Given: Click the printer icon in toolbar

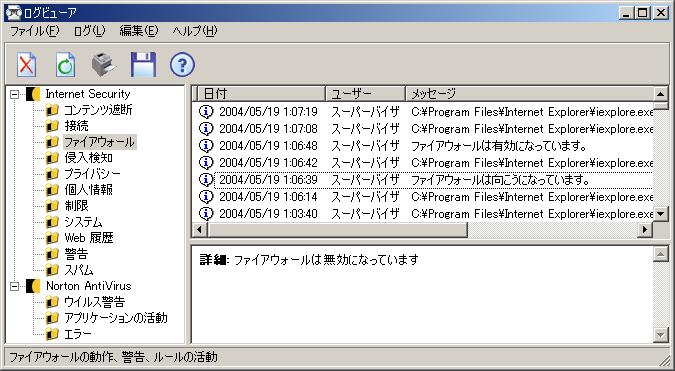Looking at the screenshot, I should [x=104, y=65].
